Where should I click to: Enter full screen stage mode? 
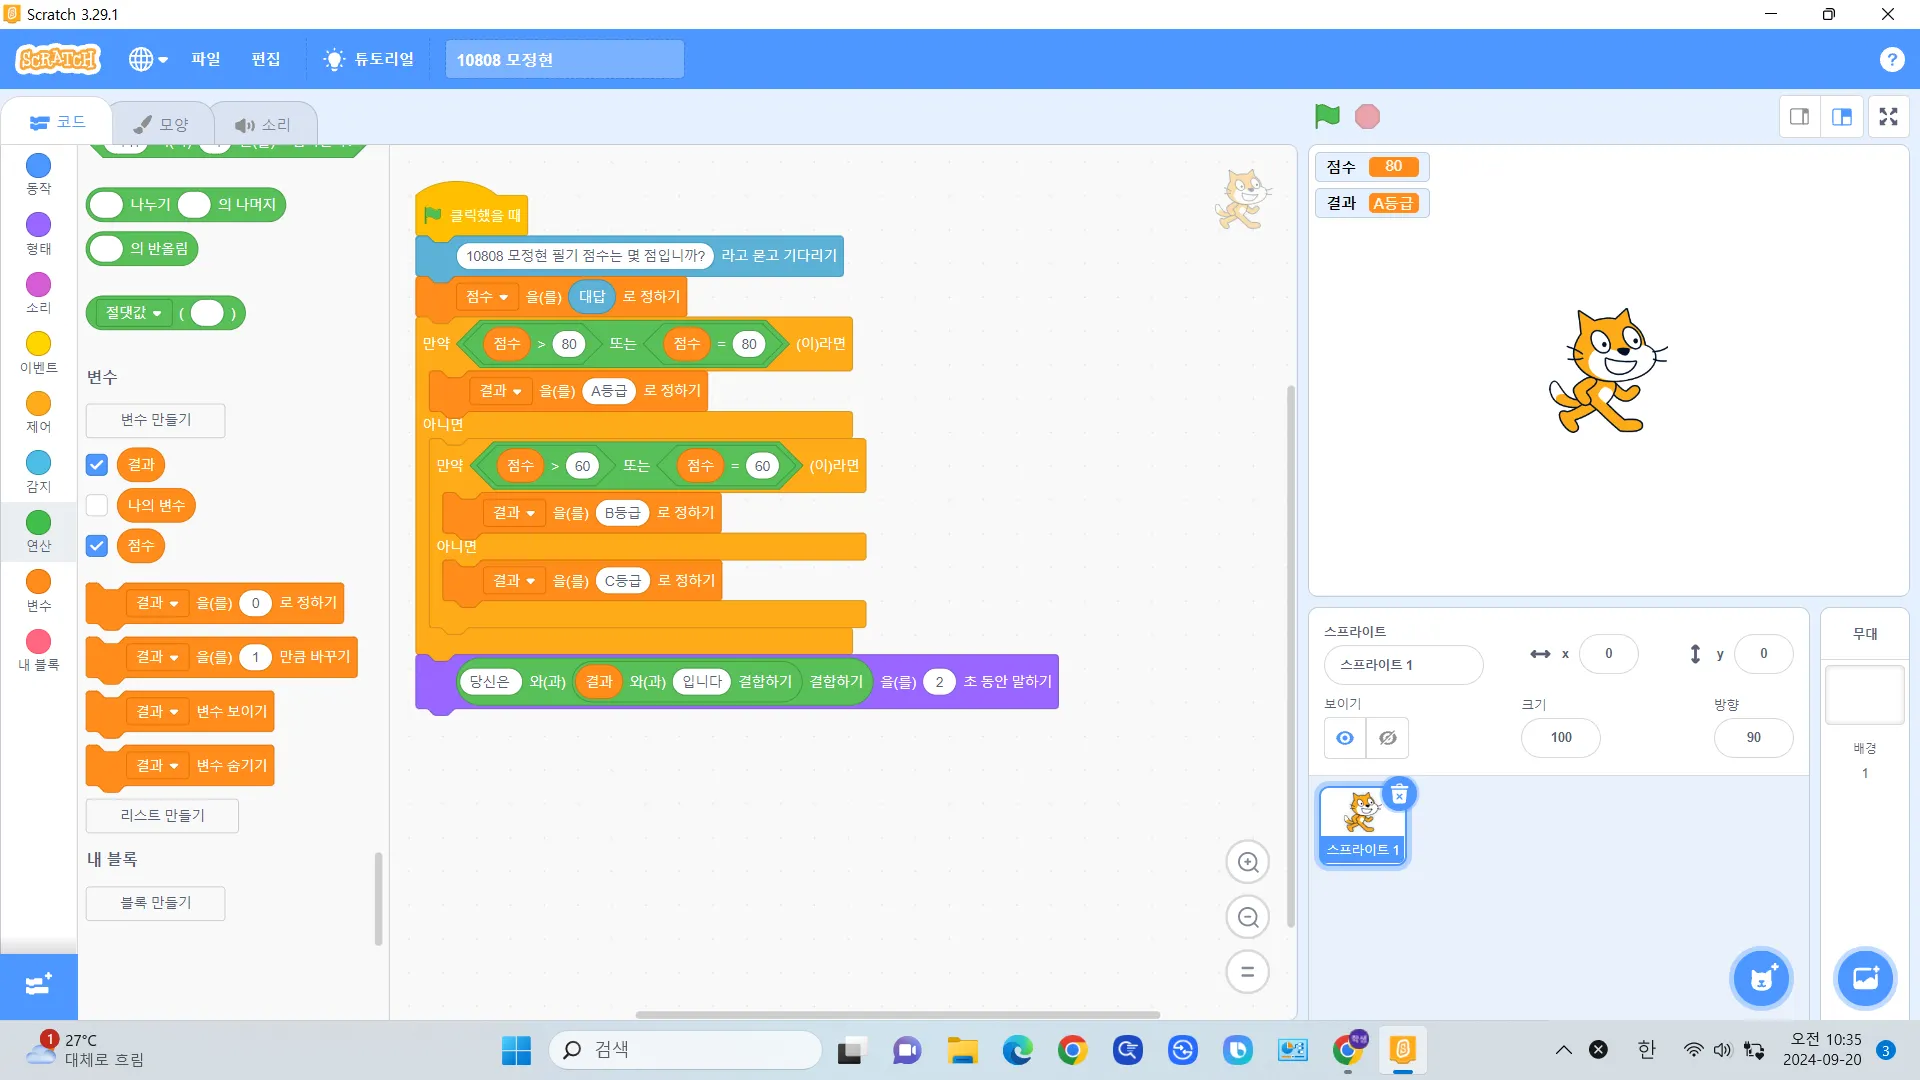(1888, 117)
